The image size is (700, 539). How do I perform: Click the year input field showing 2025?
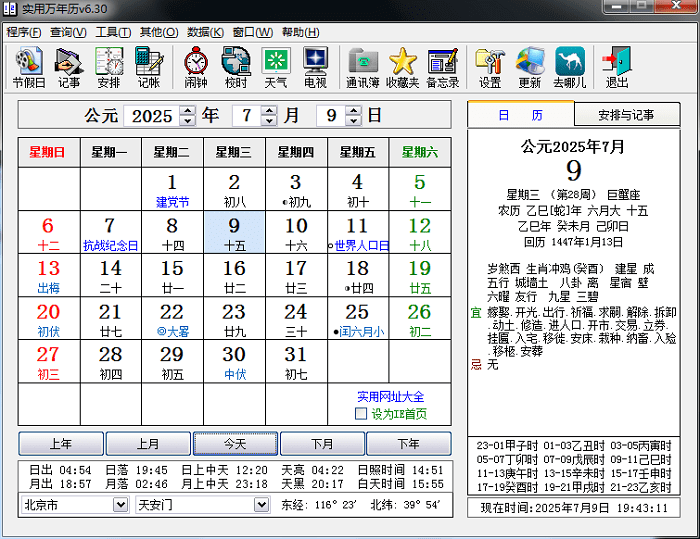[x=152, y=116]
